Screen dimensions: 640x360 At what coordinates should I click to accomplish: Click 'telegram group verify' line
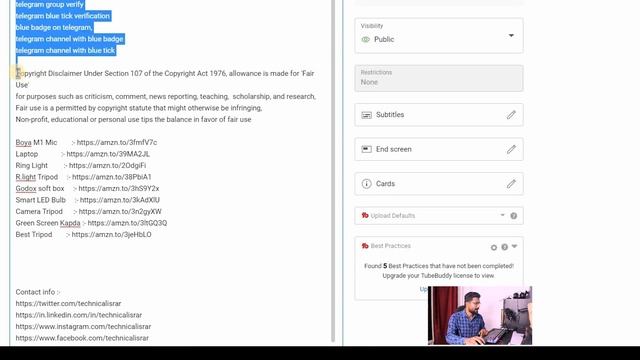[x=49, y=5]
